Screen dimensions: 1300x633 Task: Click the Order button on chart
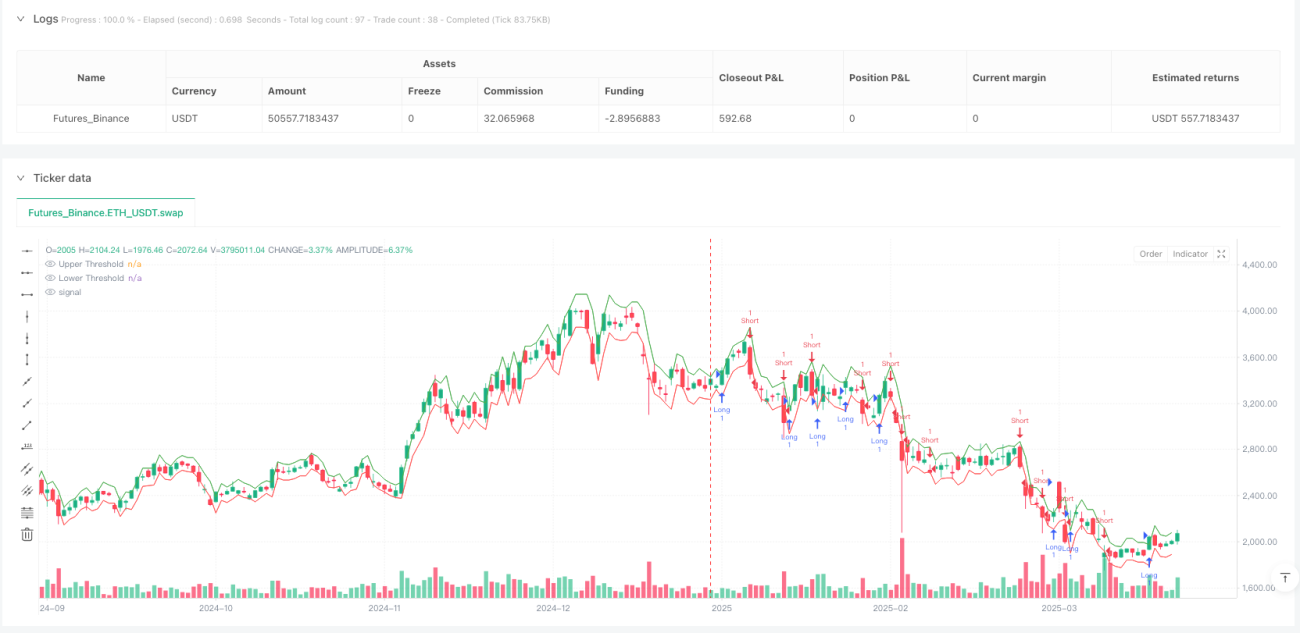coord(1151,254)
